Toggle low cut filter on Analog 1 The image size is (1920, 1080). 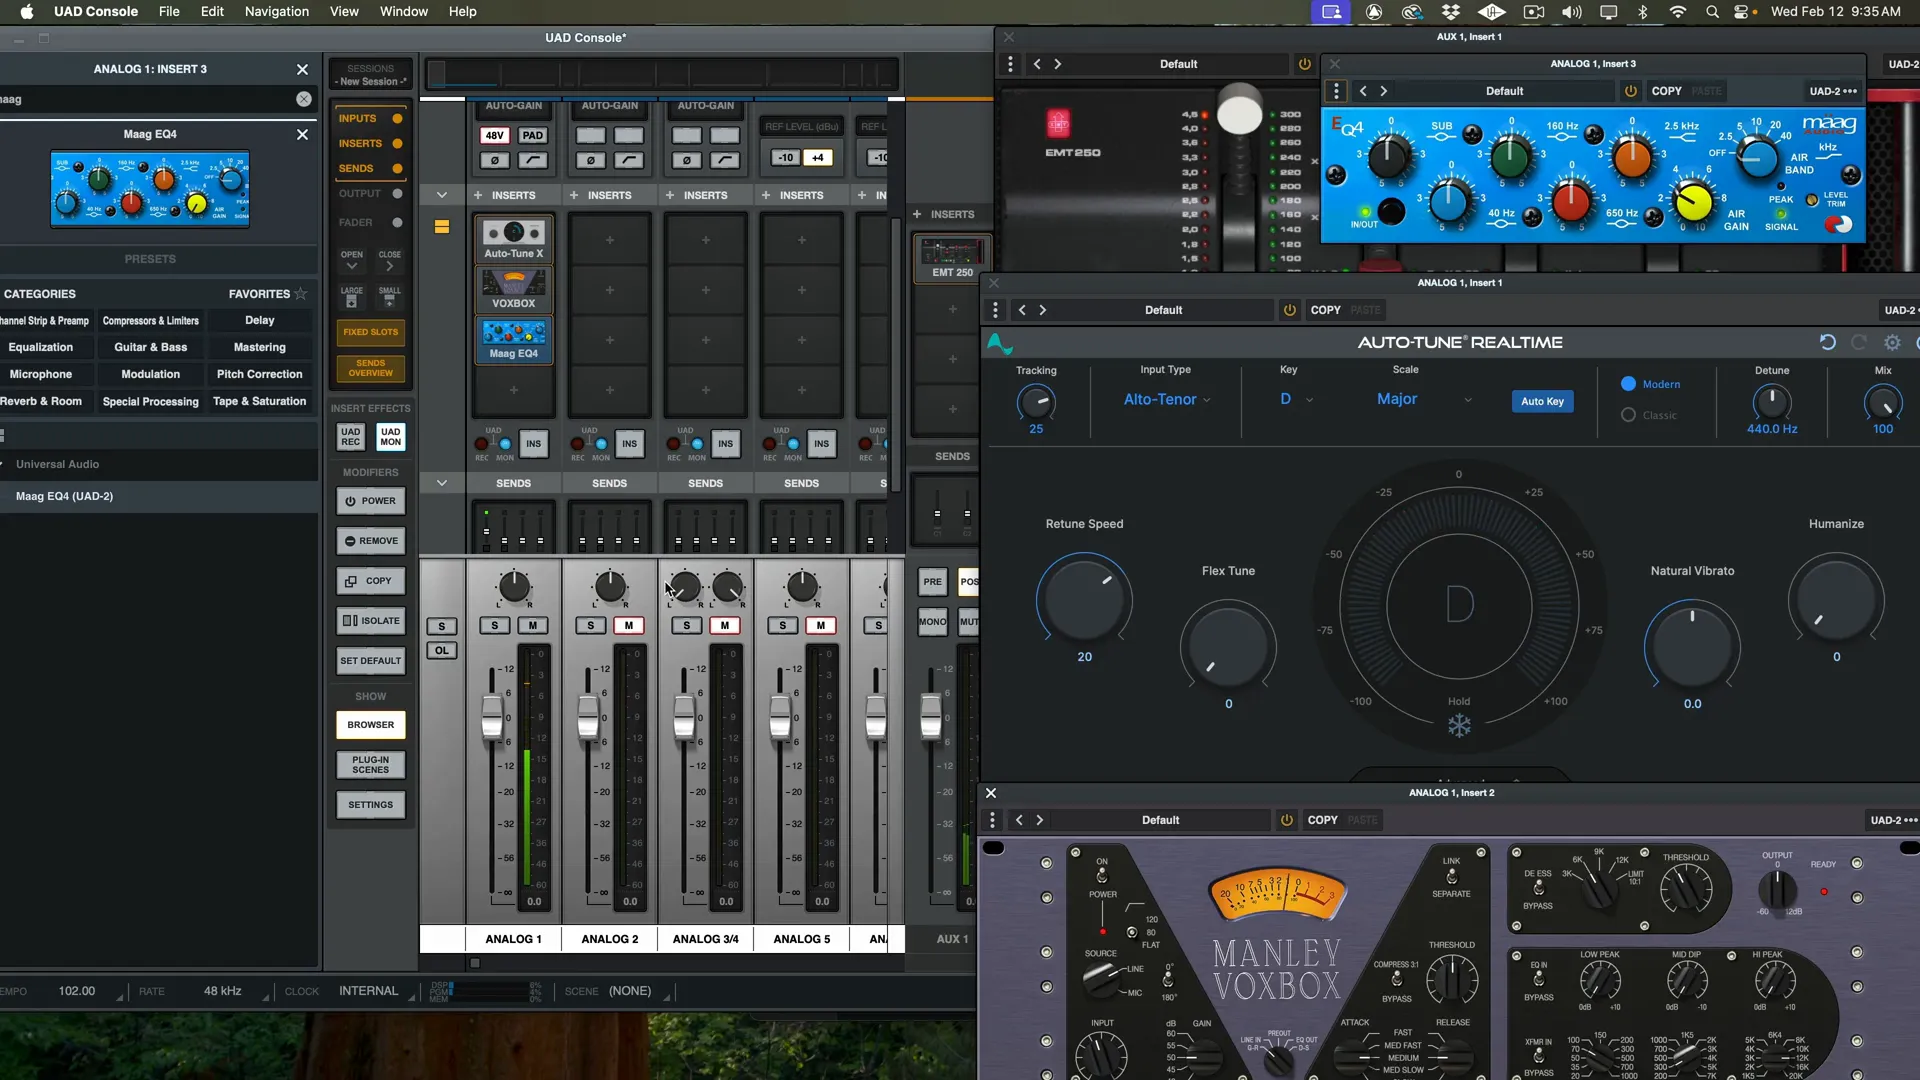[533, 160]
